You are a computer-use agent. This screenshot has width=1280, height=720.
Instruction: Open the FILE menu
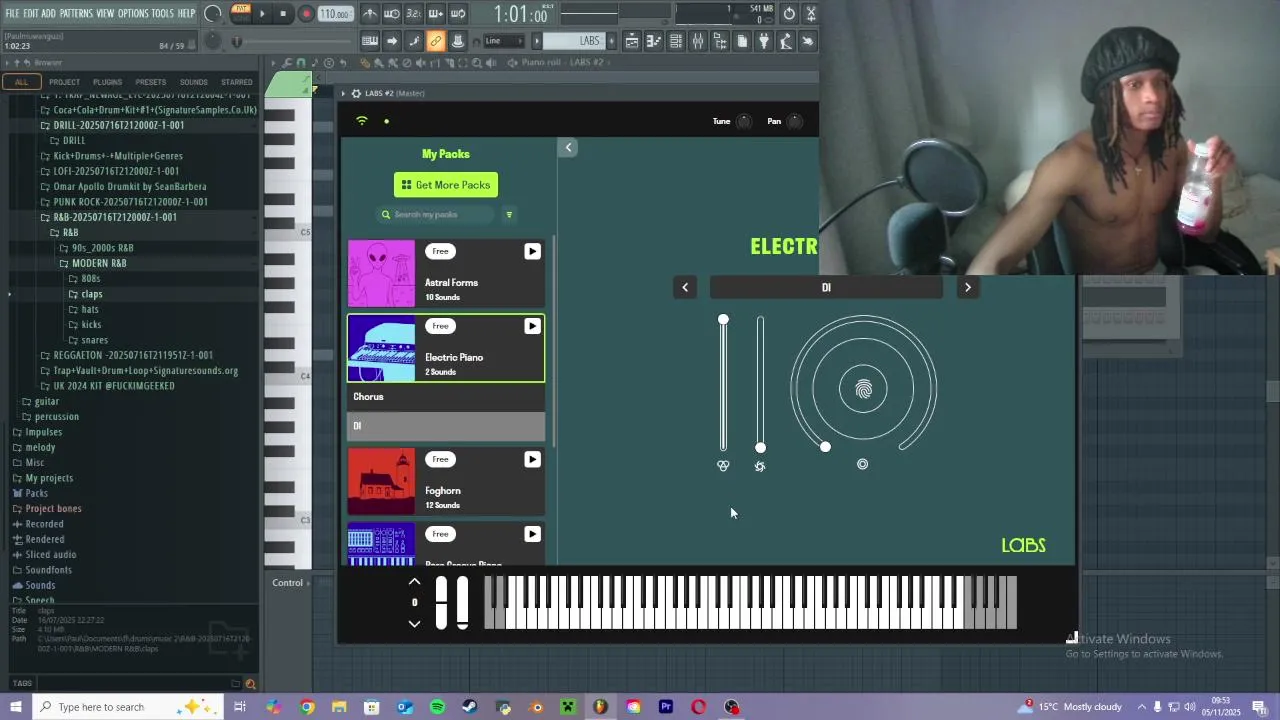click(12, 13)
